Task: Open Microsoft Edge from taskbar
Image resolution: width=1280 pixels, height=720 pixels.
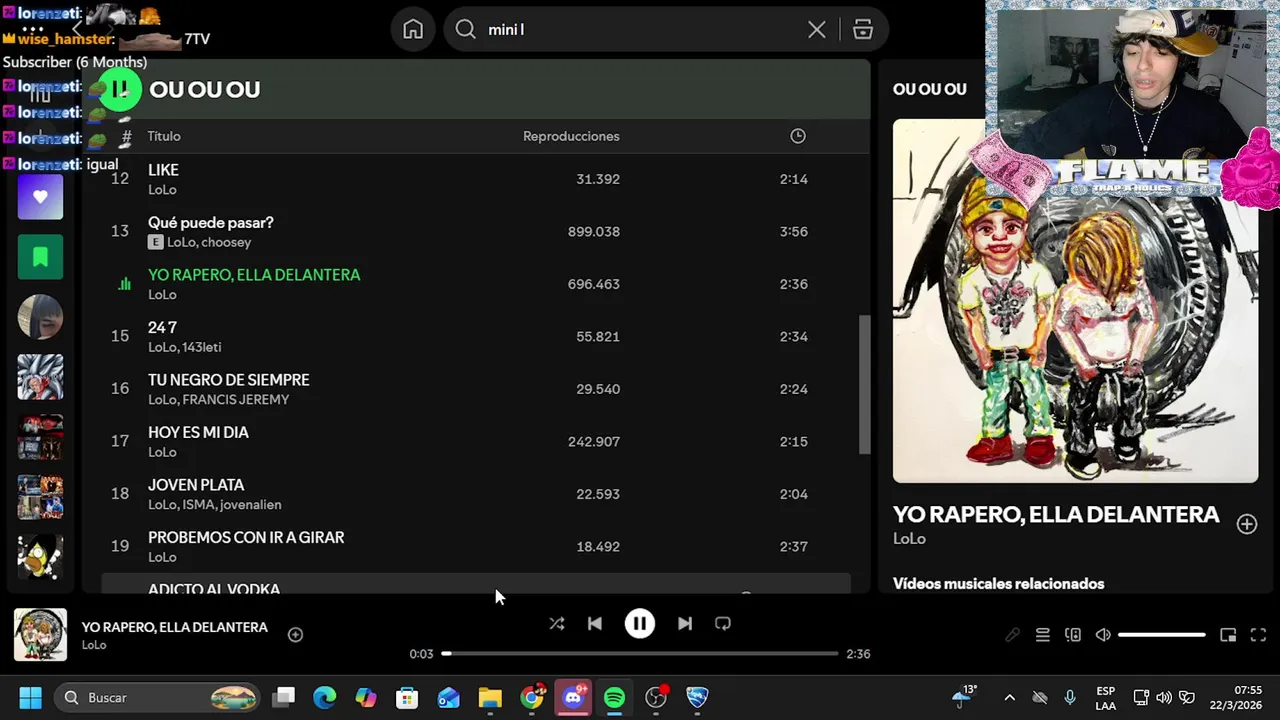Action: [x=324, y=697]
